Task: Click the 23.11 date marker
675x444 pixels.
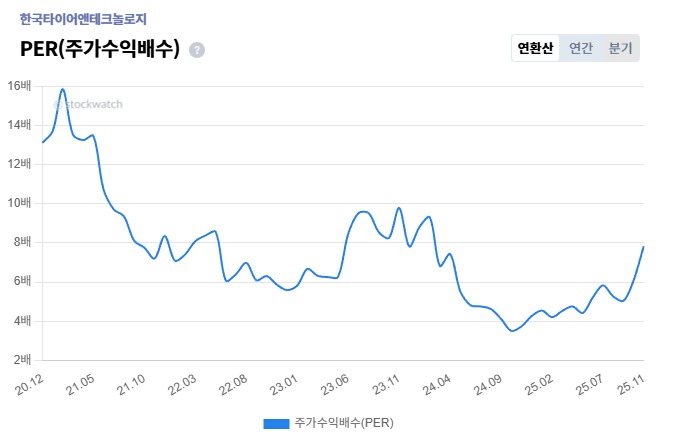Action: (387, 384)
